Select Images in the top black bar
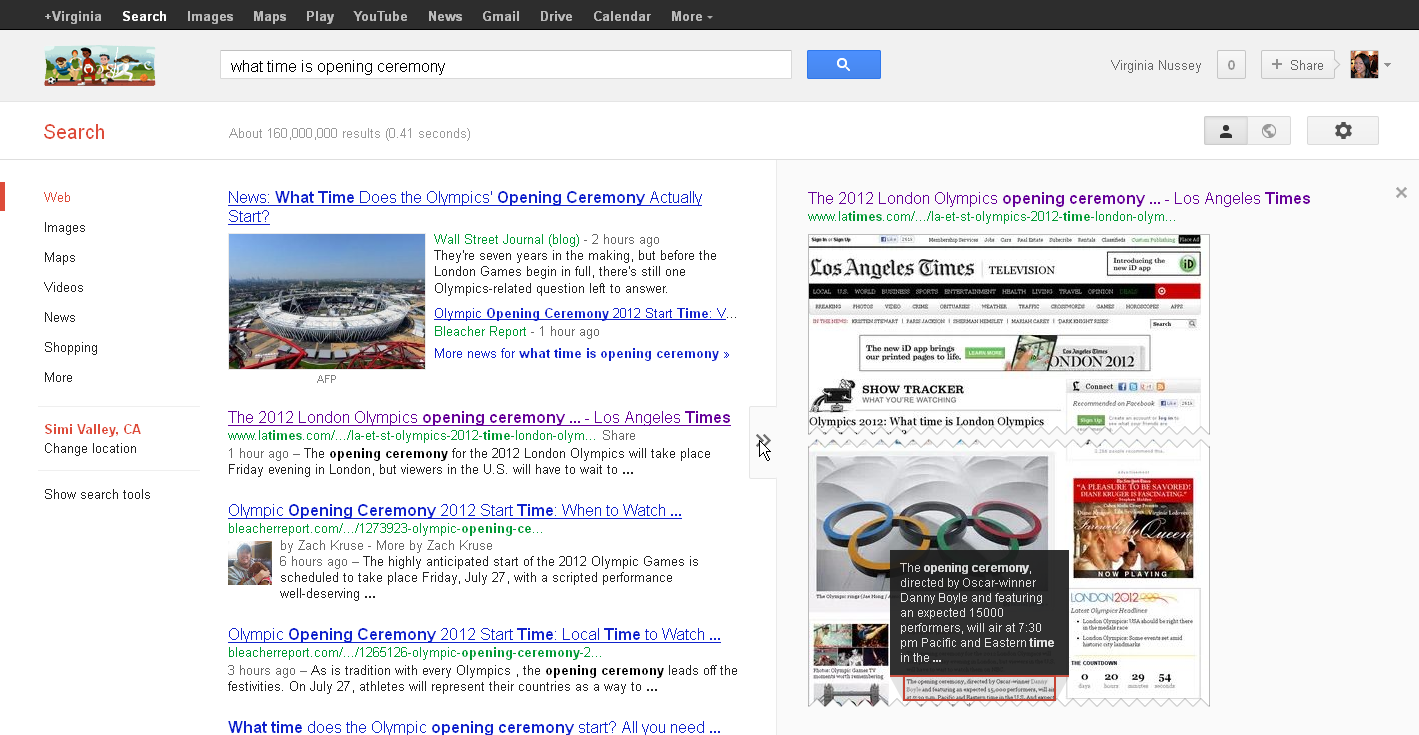1419x735 pixels. [210, 16]
